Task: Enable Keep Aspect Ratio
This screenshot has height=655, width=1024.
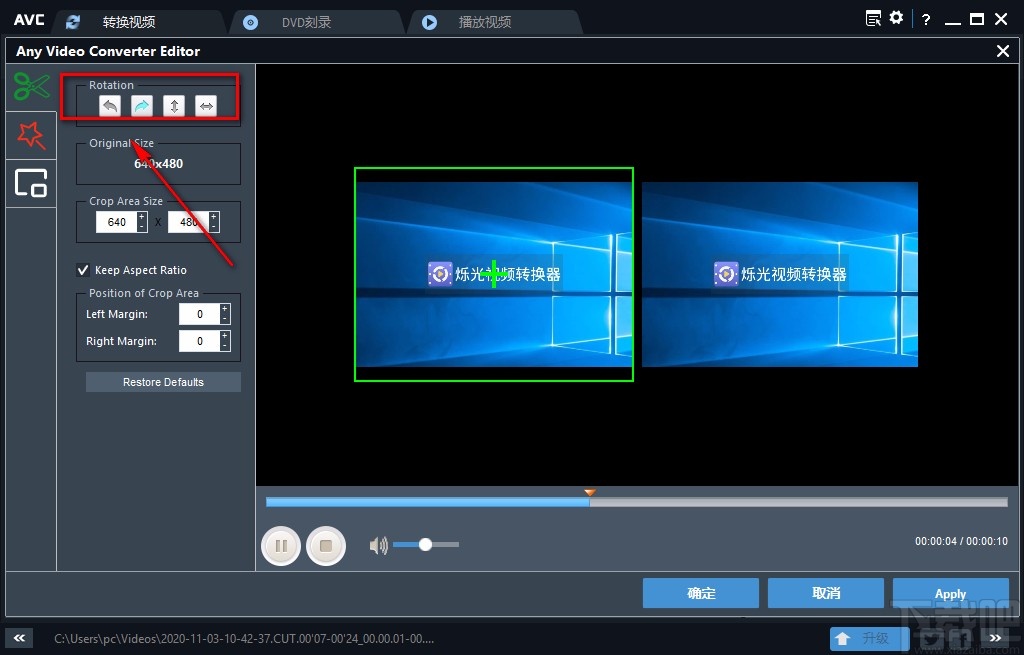Action: pos(84,270)
